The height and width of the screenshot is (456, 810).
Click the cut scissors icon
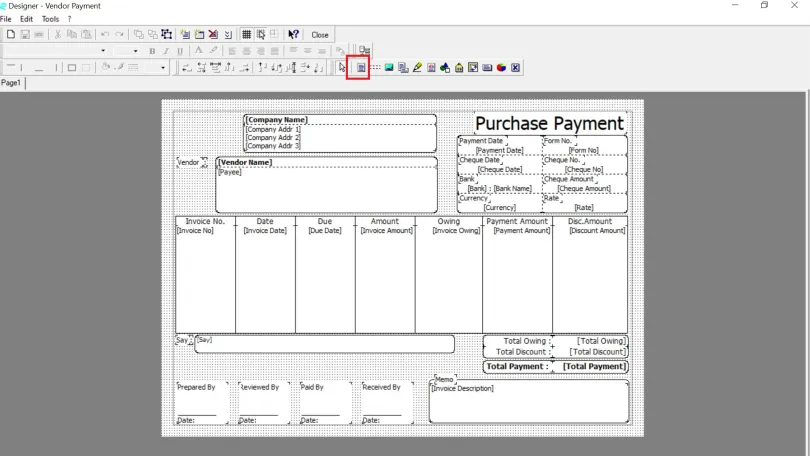tap(58, 34)
